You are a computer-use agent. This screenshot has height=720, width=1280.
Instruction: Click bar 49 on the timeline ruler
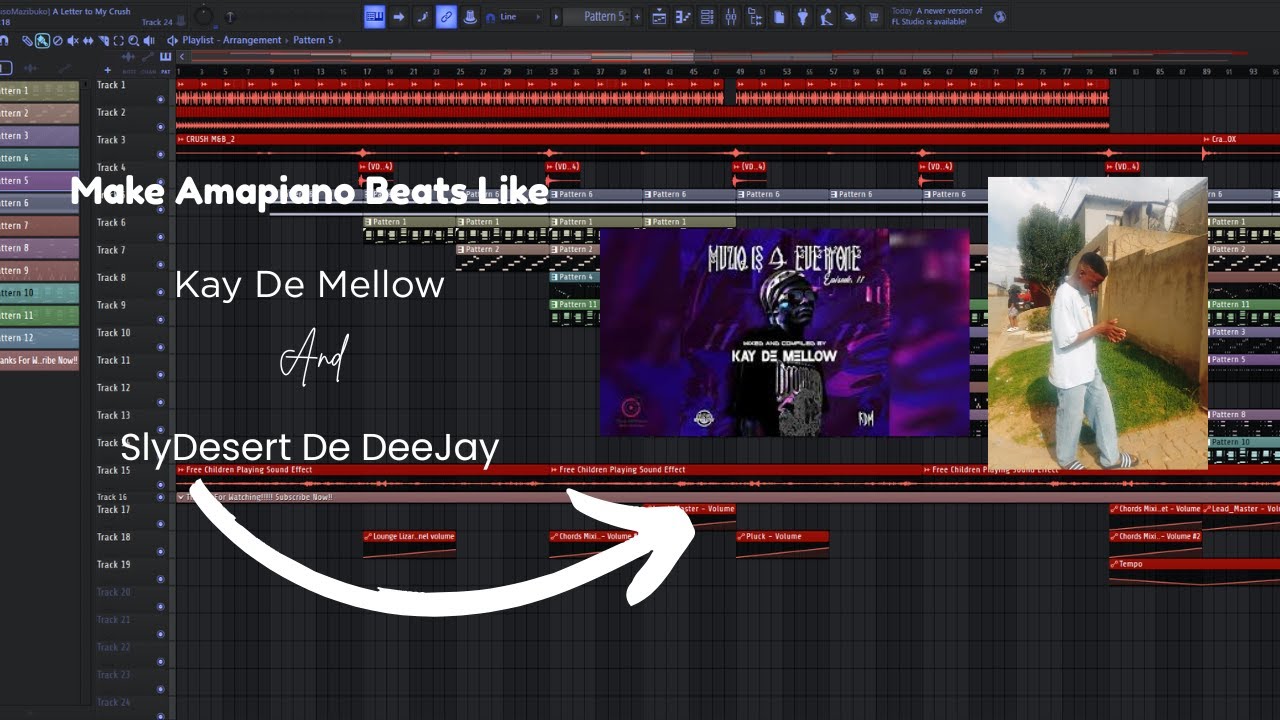pyautogui.click(x=741, y=72)
